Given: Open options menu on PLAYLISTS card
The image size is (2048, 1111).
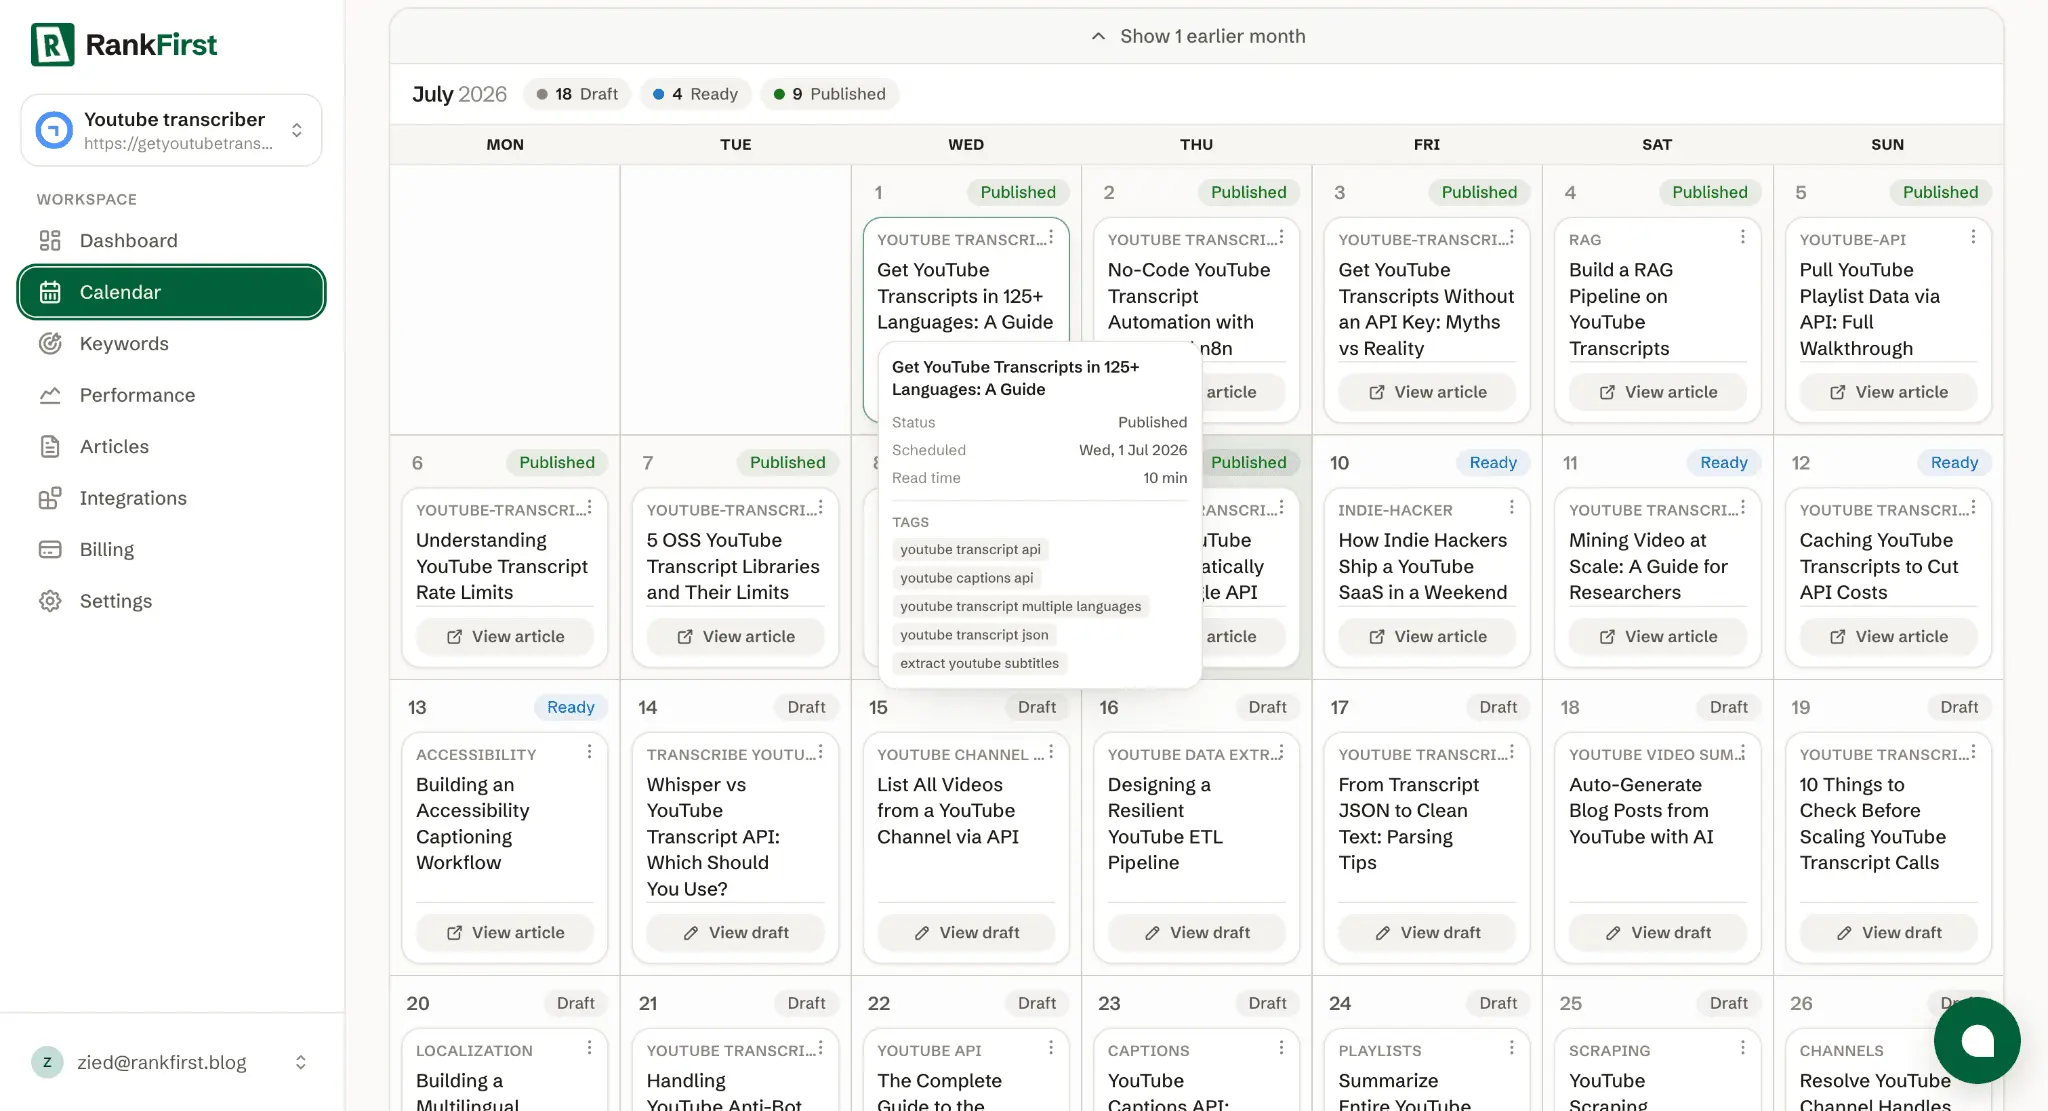Looking at the screenshot, I should coord(1512,1047).
